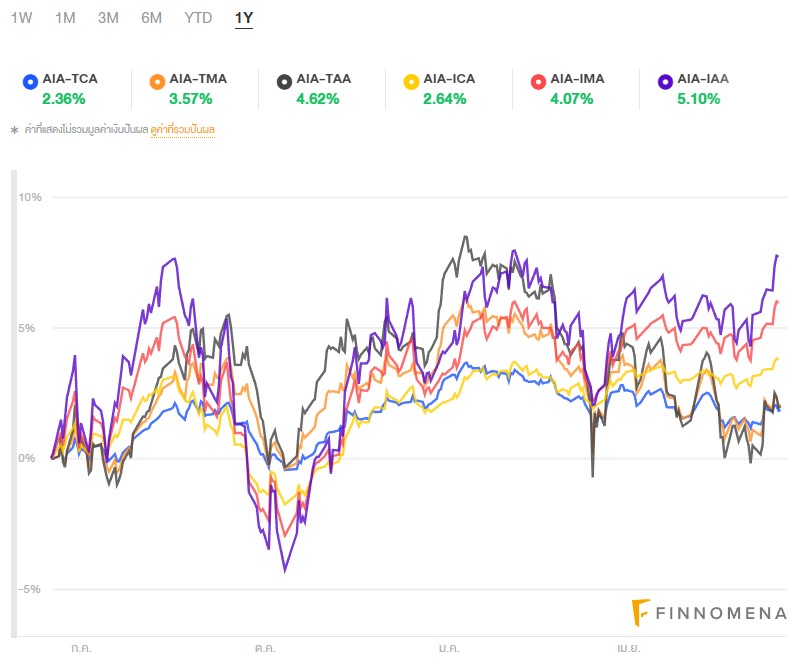Toggle AIA-TCA series label

tap(70, 78)
